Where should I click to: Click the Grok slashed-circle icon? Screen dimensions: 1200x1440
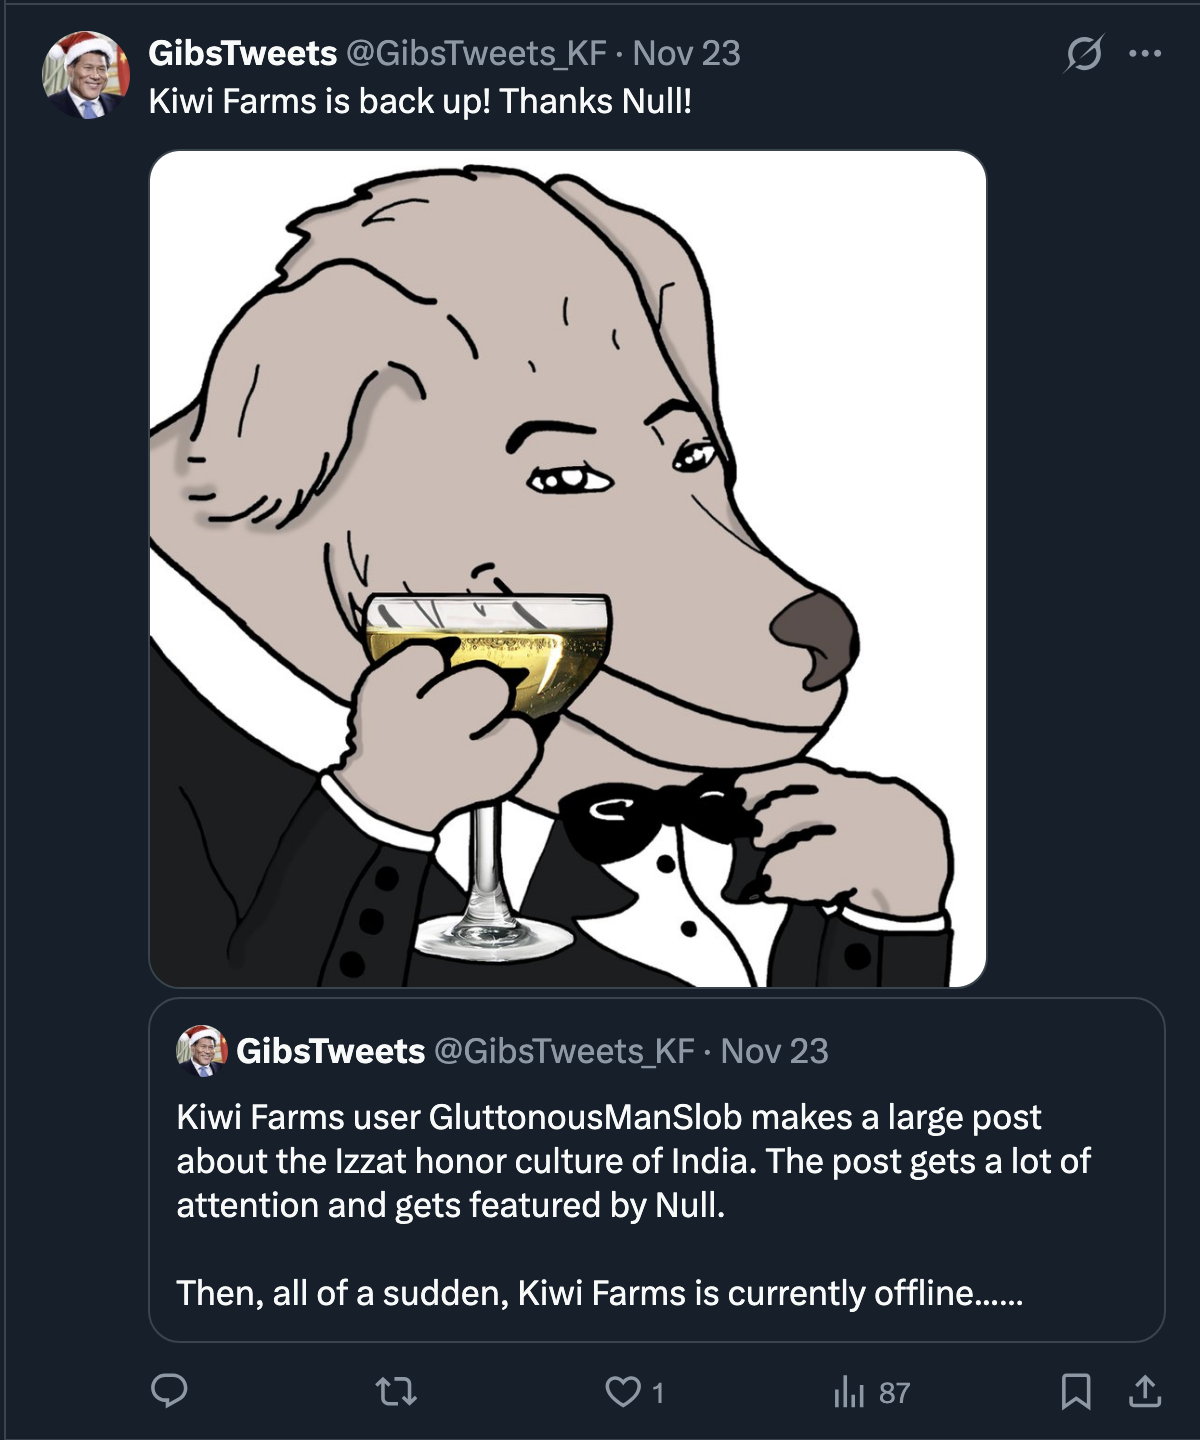pos(1083,54)
